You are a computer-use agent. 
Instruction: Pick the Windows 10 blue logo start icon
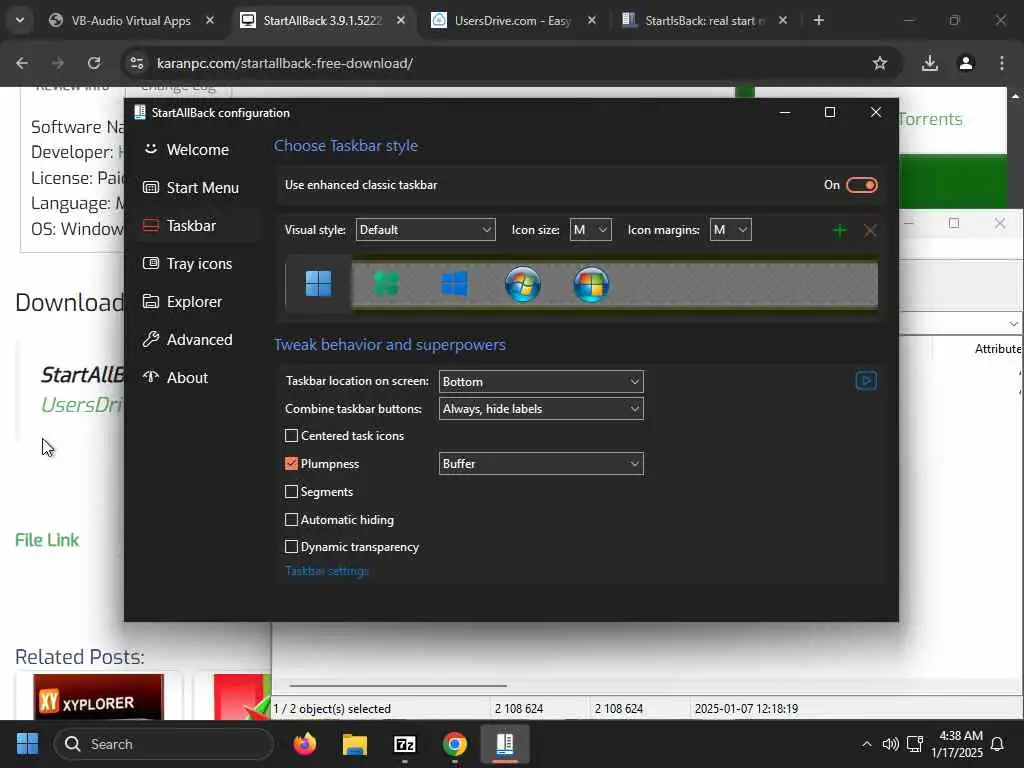[455, 284]
